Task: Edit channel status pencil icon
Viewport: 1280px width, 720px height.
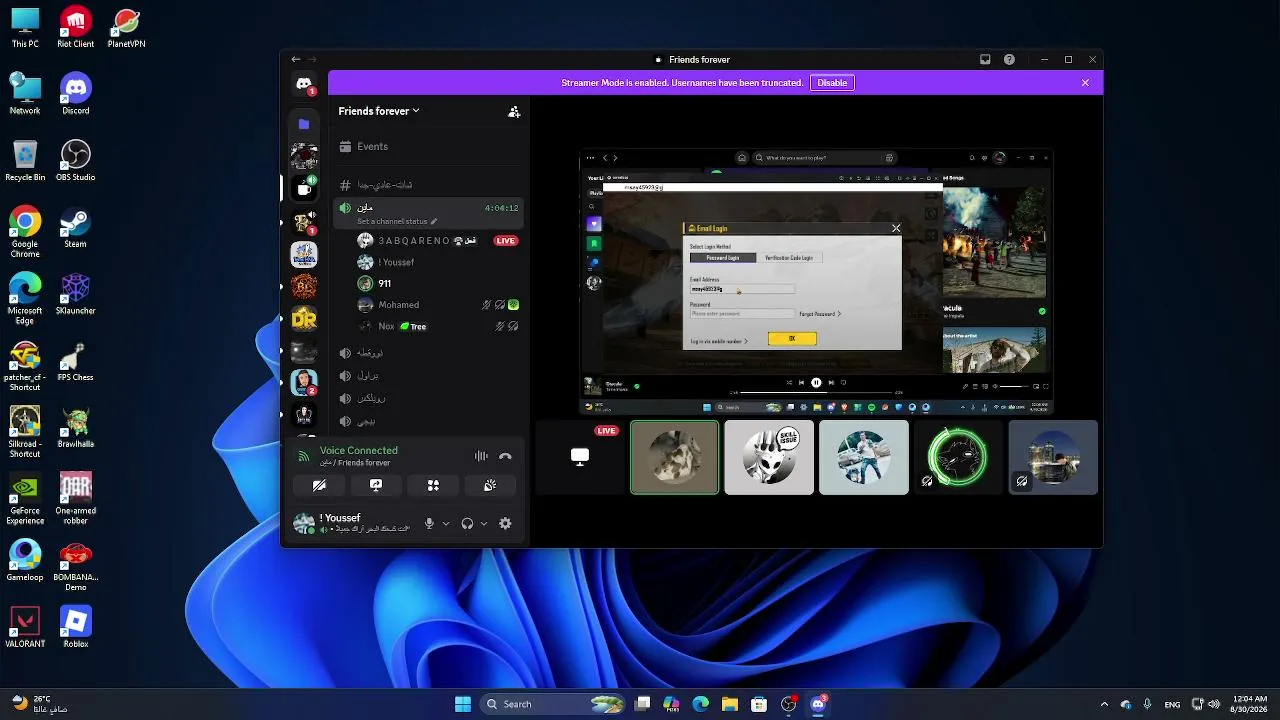Action: click(434, 221)
